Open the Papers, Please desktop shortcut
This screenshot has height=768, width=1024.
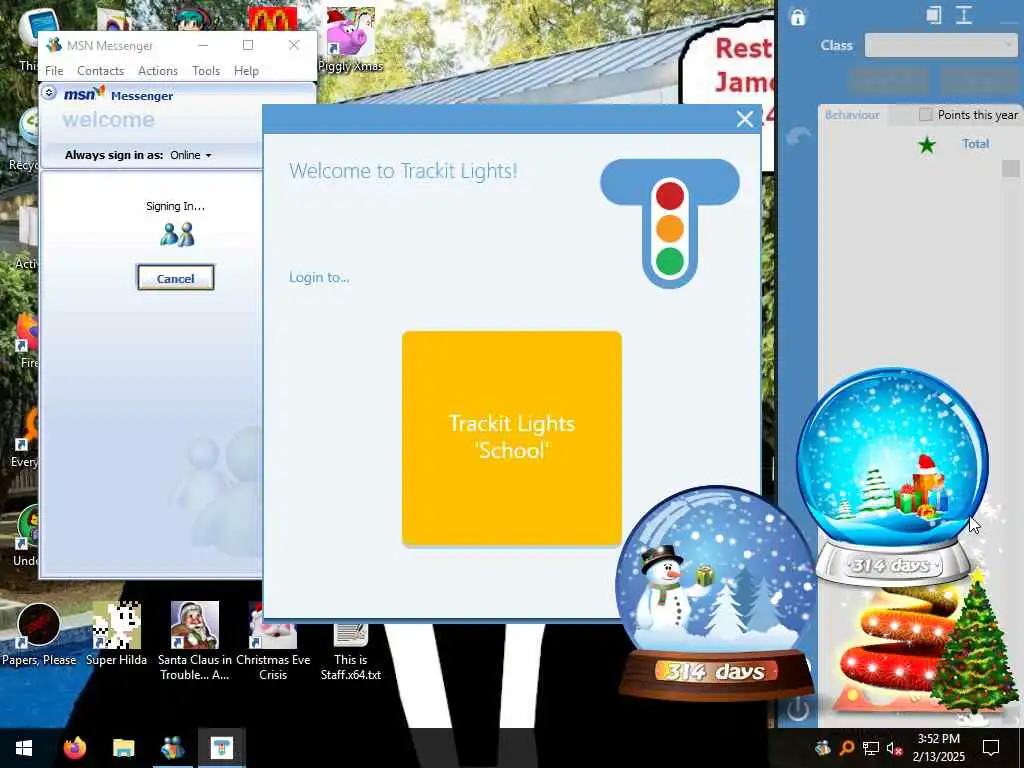pos(39,634)
